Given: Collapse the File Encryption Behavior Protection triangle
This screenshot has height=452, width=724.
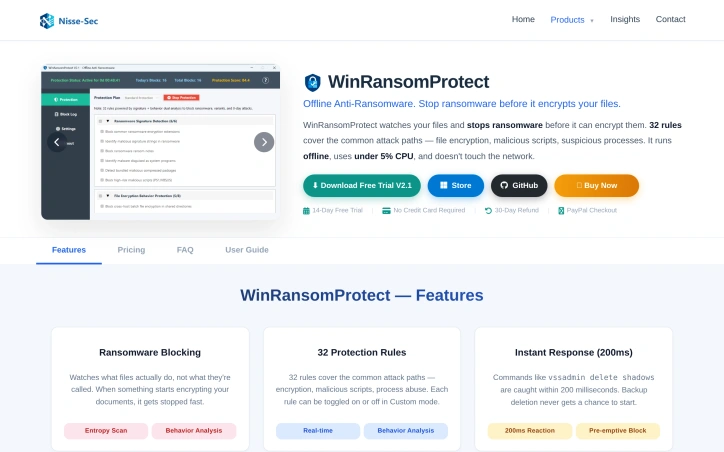Looking at the screenshot, I should click(108, 196).
